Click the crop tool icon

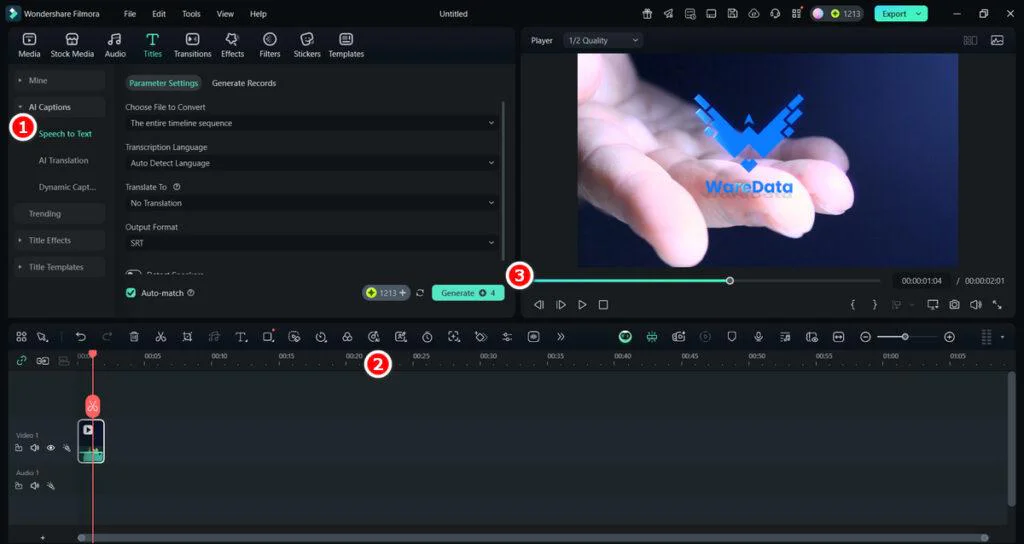[187, 337]
